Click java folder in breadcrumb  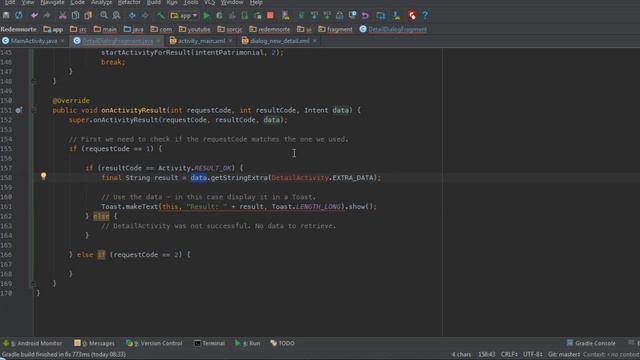133,29
